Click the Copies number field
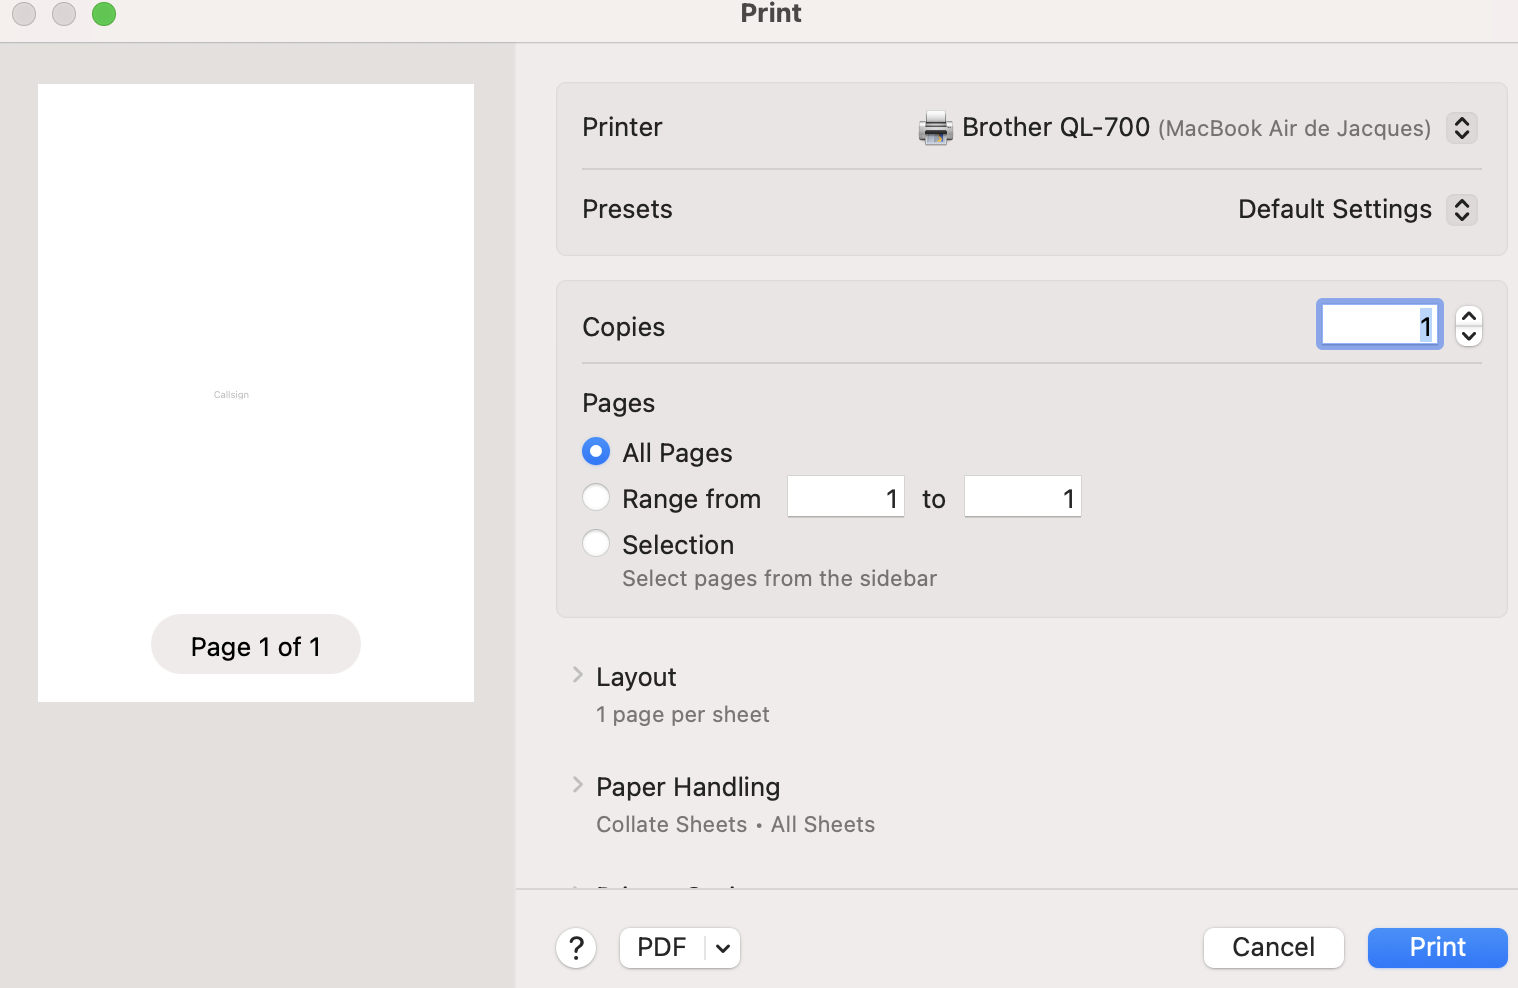The height and width of the screenshot is (988, 1518). click(x=1378, y=325)
